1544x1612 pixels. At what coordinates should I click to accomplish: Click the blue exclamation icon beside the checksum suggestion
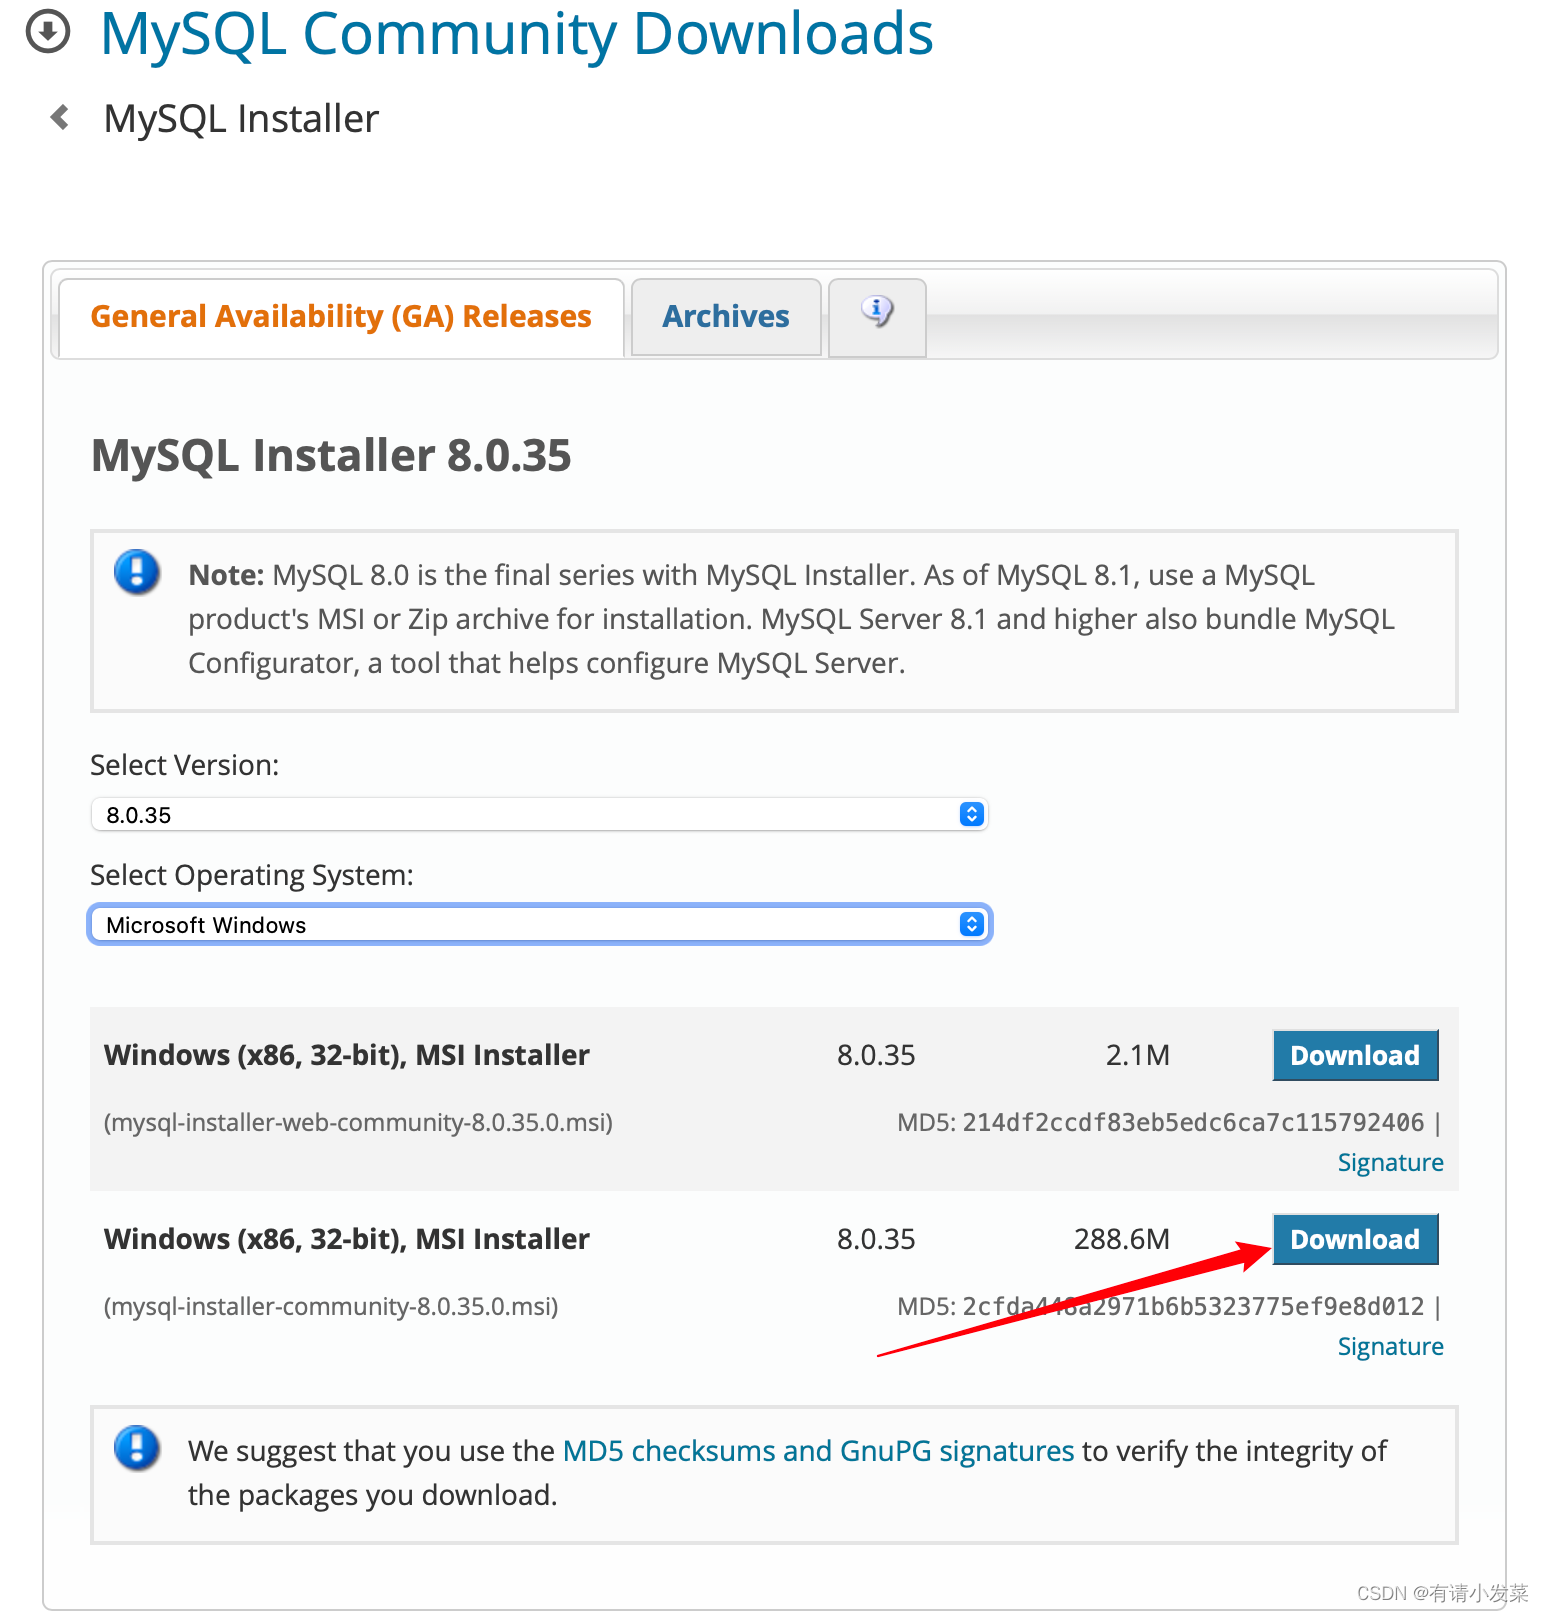pyautogui.click(x=137, y=1448)
